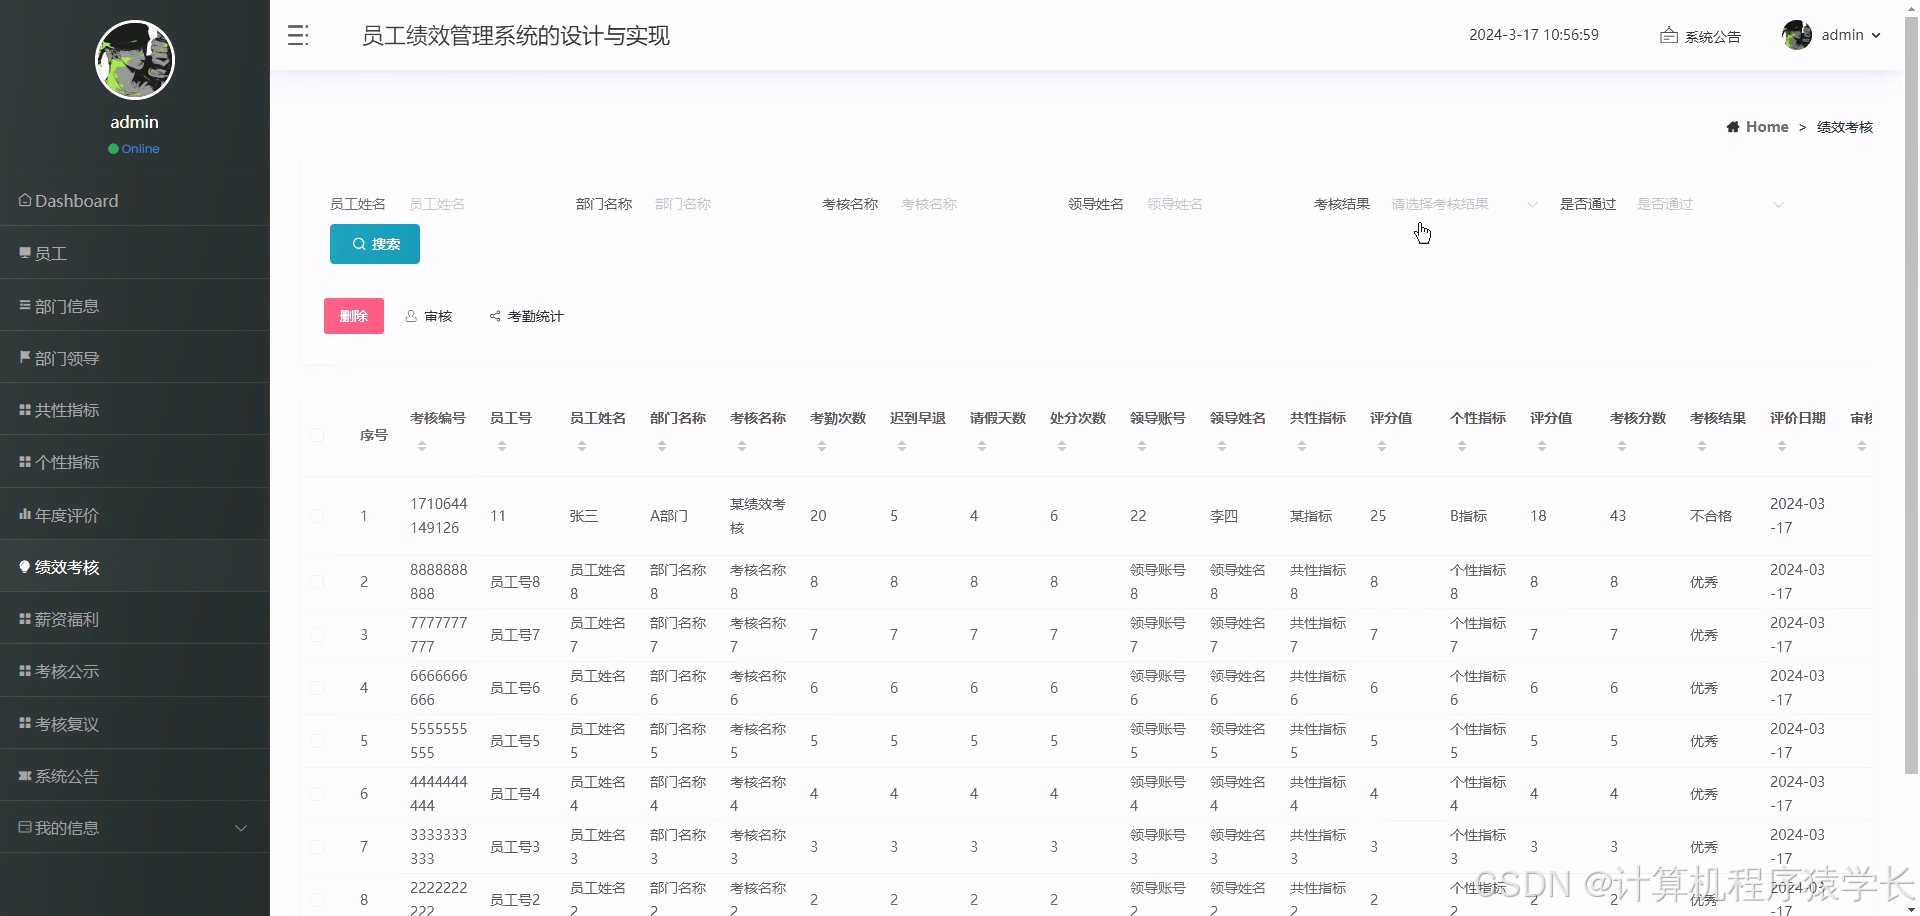Check the checkbox for row 员工号5
1920x916 pixels.
coord(317,741)
